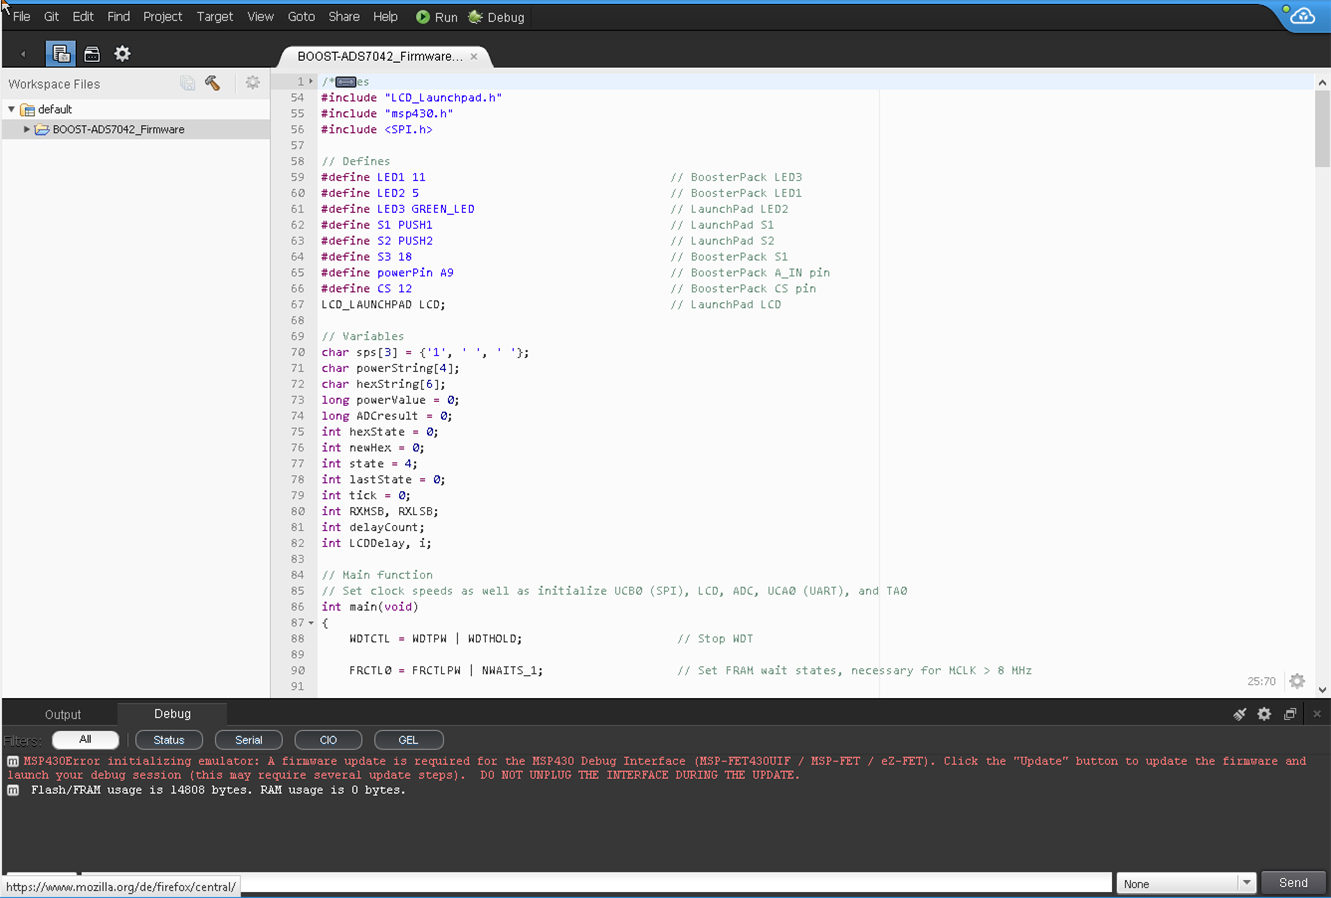
Task: Switch to the Output tab
Action: [62, 714]
